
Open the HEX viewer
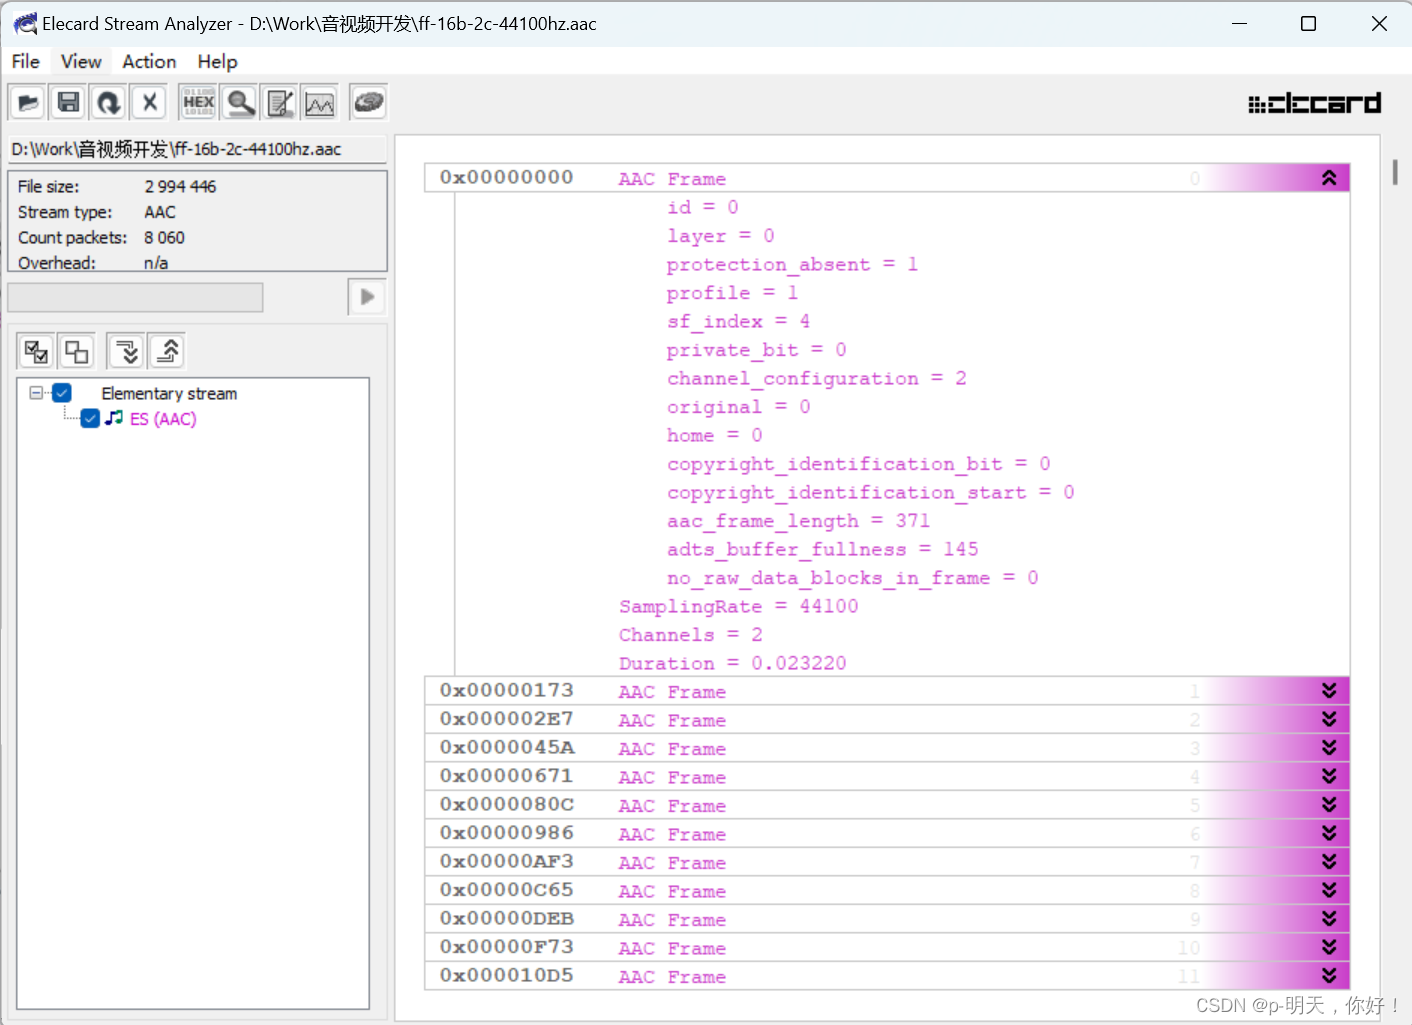(x=199, y=102)
